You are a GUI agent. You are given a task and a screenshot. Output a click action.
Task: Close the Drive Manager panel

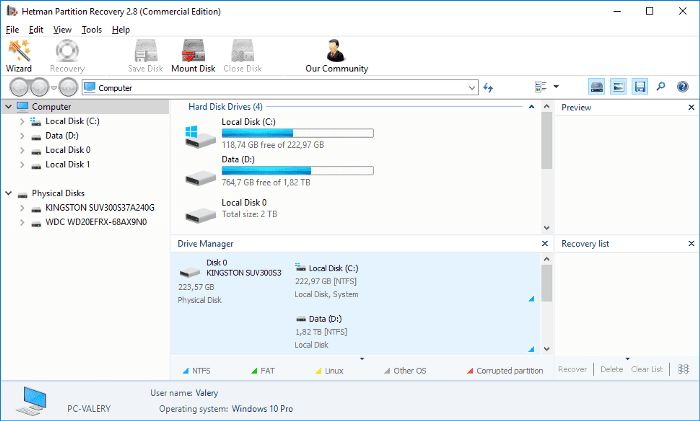pos(545,243)
